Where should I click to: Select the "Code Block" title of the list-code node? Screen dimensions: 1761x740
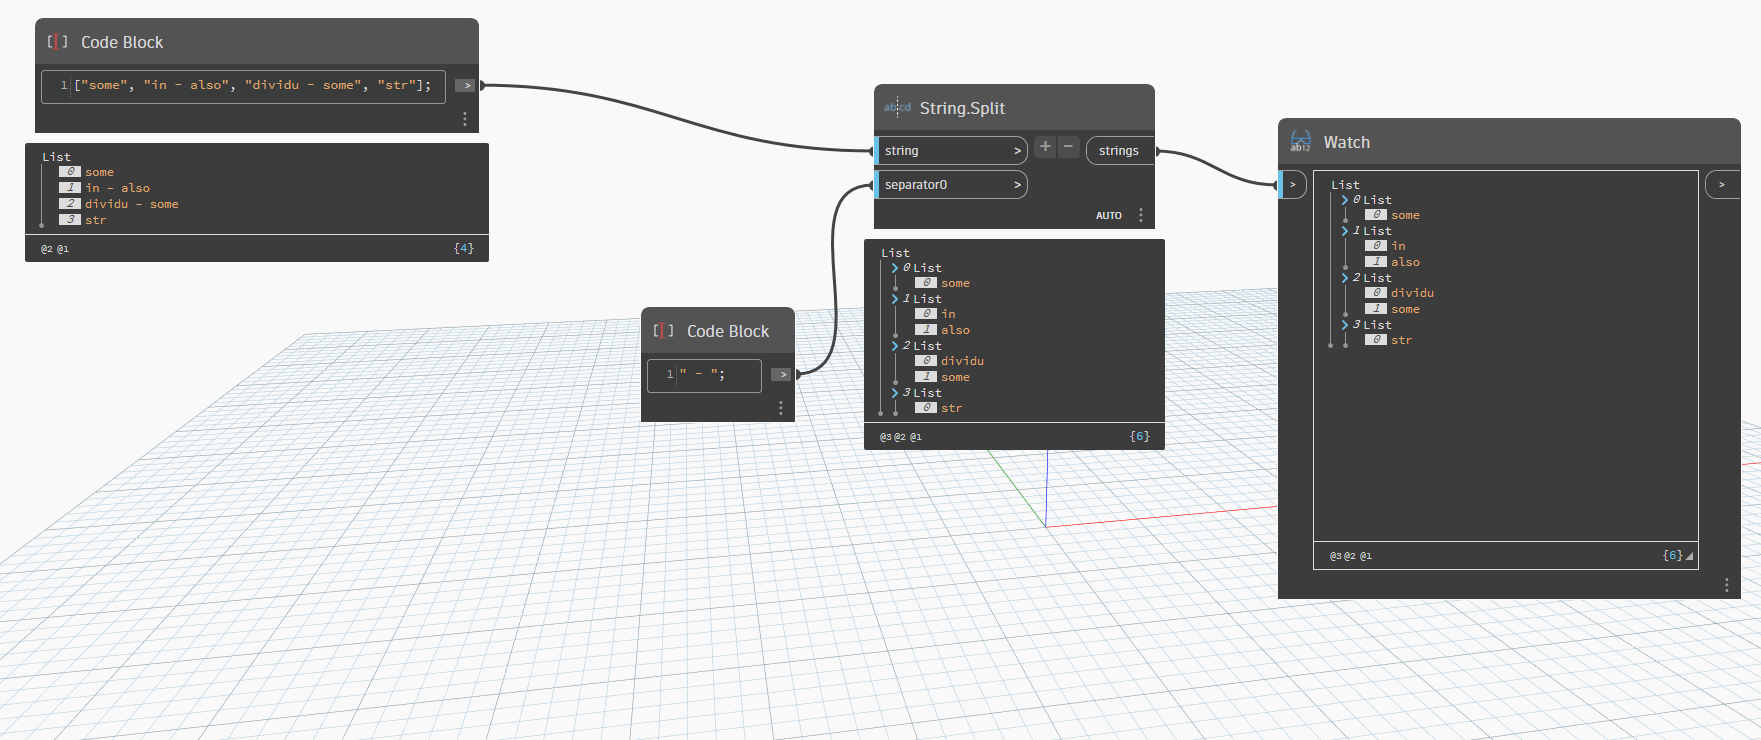(x=122, y=42)
